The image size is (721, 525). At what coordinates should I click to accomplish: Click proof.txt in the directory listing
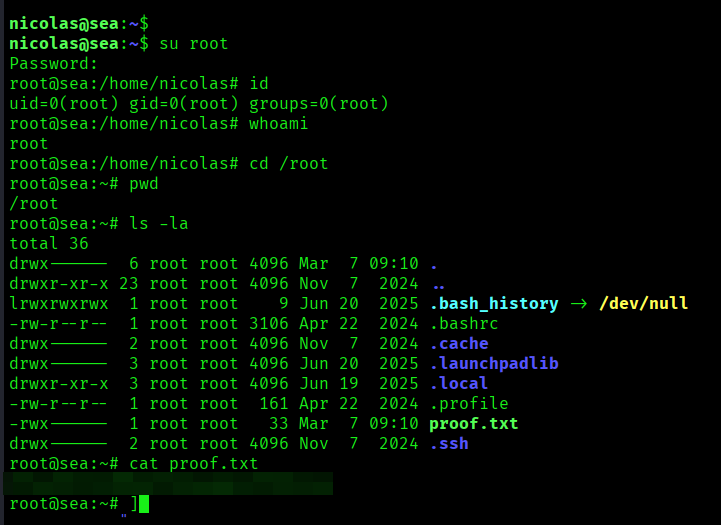(473, 423)
